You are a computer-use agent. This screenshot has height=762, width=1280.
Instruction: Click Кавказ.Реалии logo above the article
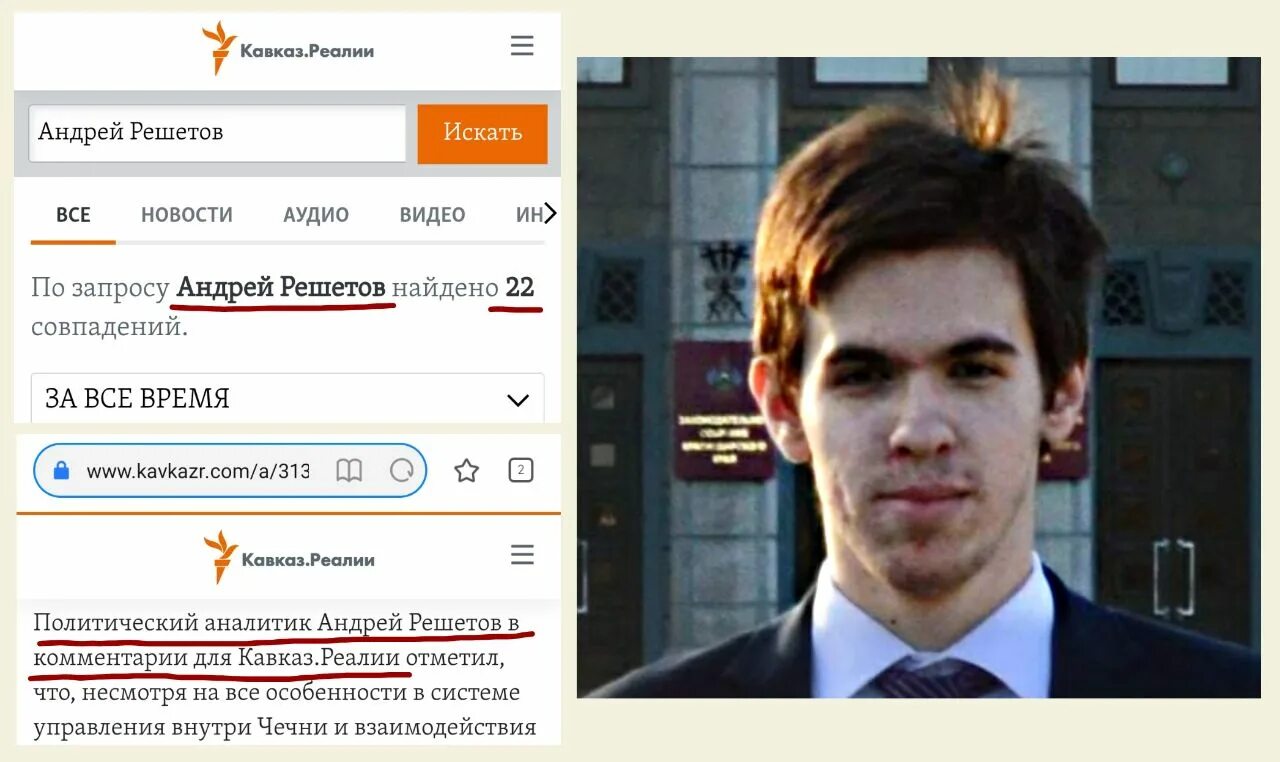click(288, 557)
